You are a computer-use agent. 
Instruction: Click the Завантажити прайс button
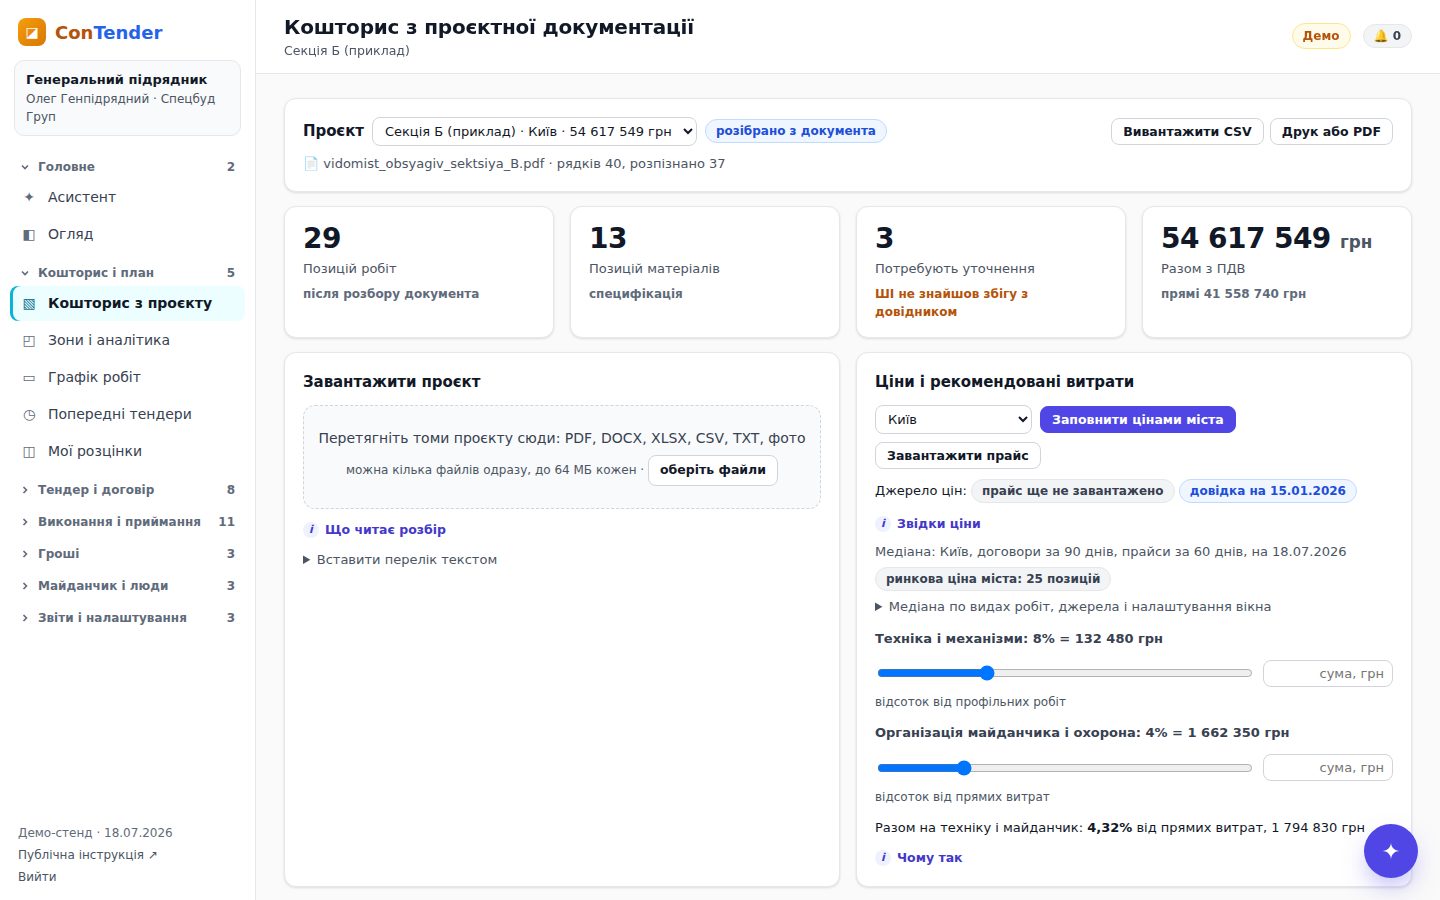pos(958,455)
